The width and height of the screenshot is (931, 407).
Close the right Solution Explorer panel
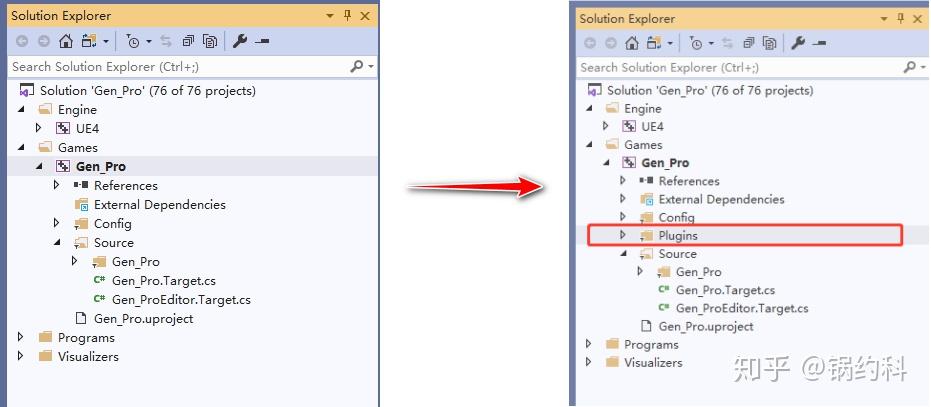pyautogui.click(x=918, y=18)
